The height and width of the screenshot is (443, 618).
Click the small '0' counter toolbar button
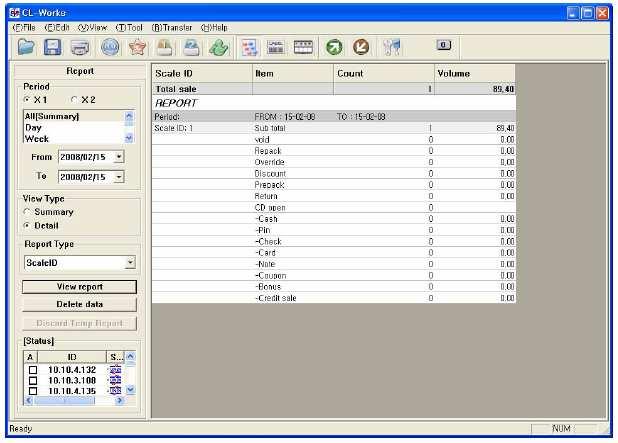click(444, 45)
